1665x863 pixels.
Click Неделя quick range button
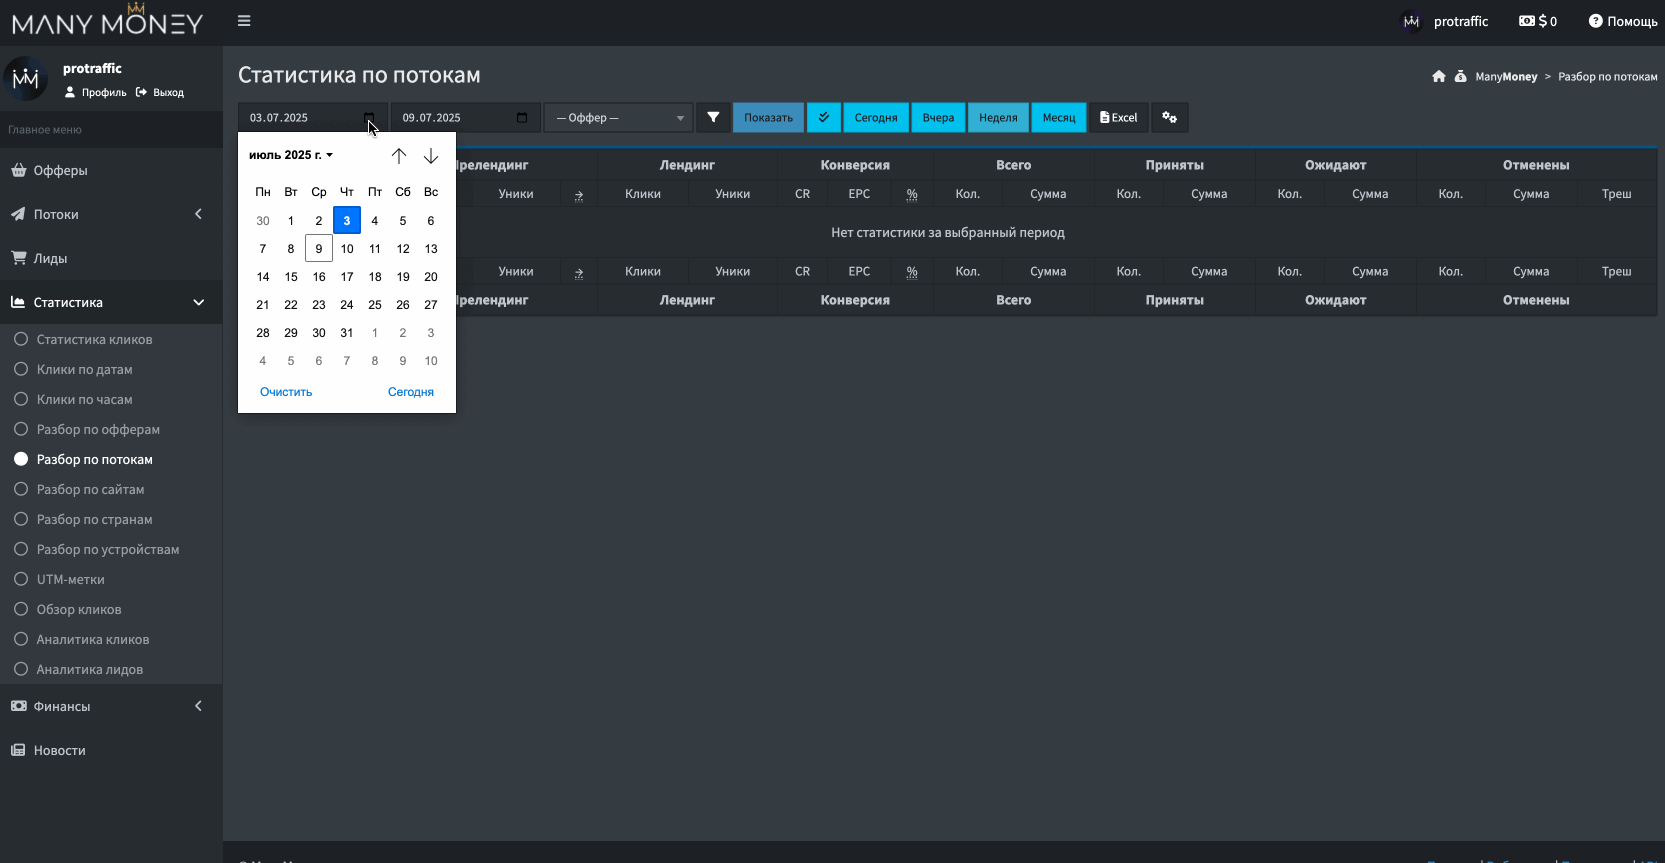tap(998, 118)
